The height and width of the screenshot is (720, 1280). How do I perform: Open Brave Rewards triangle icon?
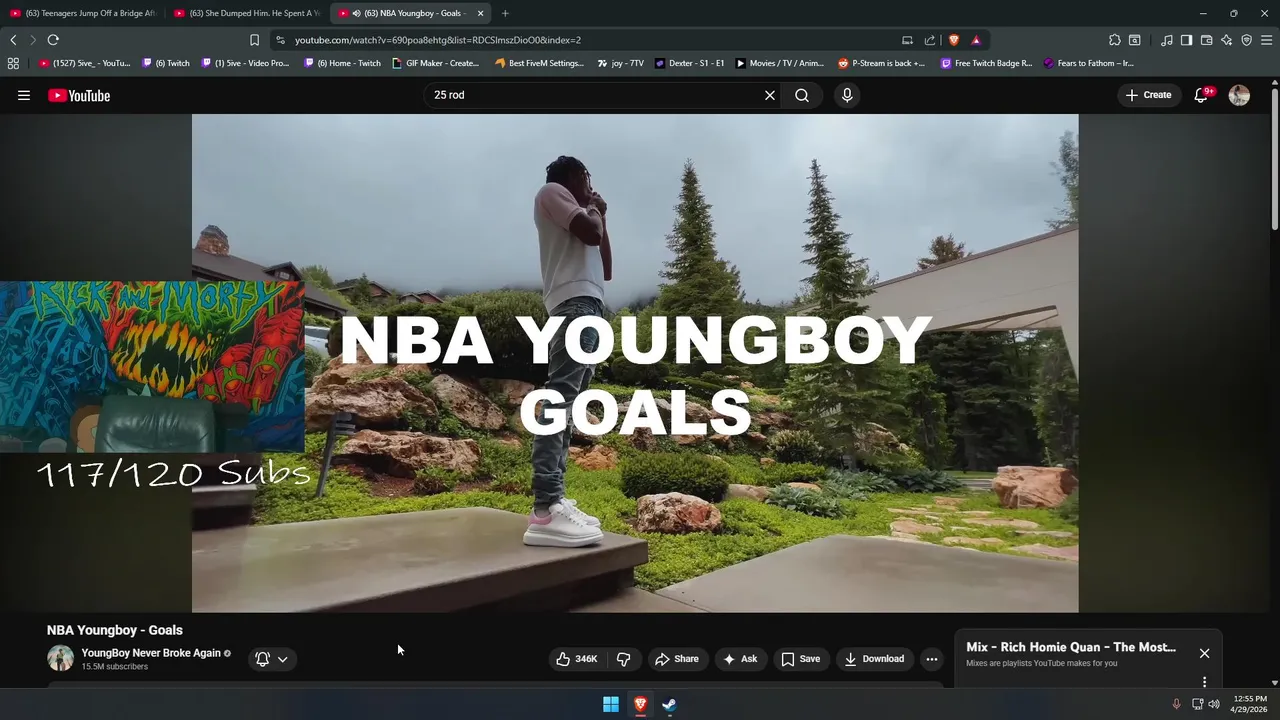(x=976, y=40)
